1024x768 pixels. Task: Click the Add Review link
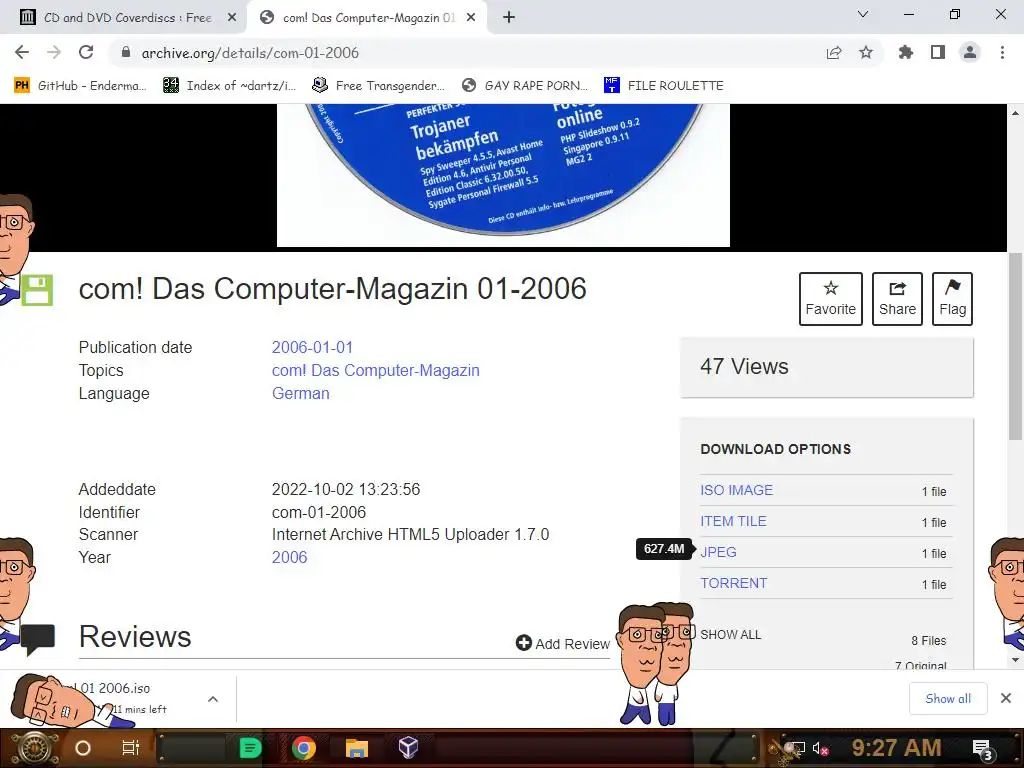tap(562, 643)
